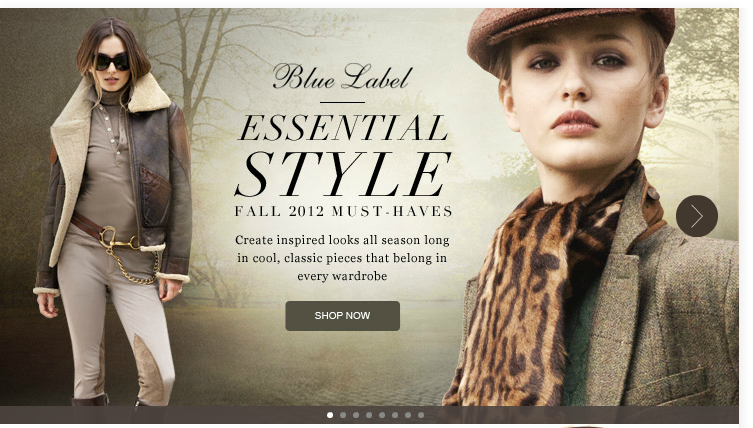This screenshot has height=428, width=753.
Task: Choose the sixth carousel slide dot
Action: tap(395, 415)
